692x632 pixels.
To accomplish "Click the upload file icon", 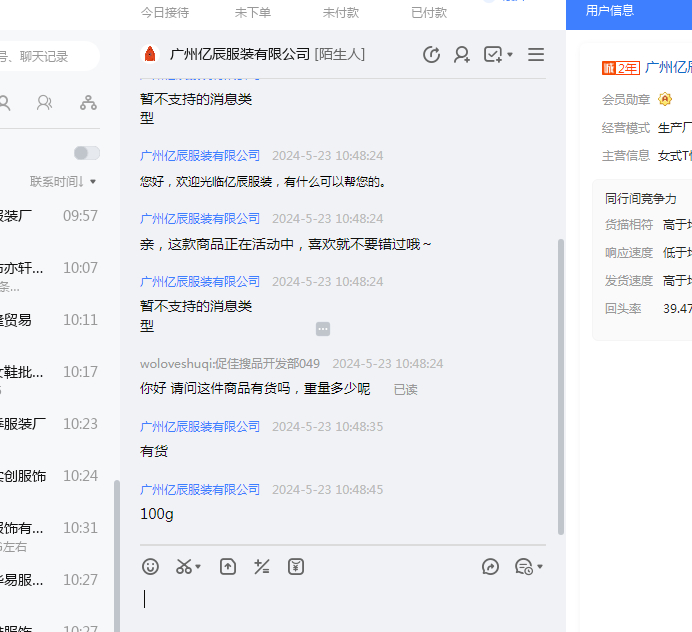I will [228, 567].
